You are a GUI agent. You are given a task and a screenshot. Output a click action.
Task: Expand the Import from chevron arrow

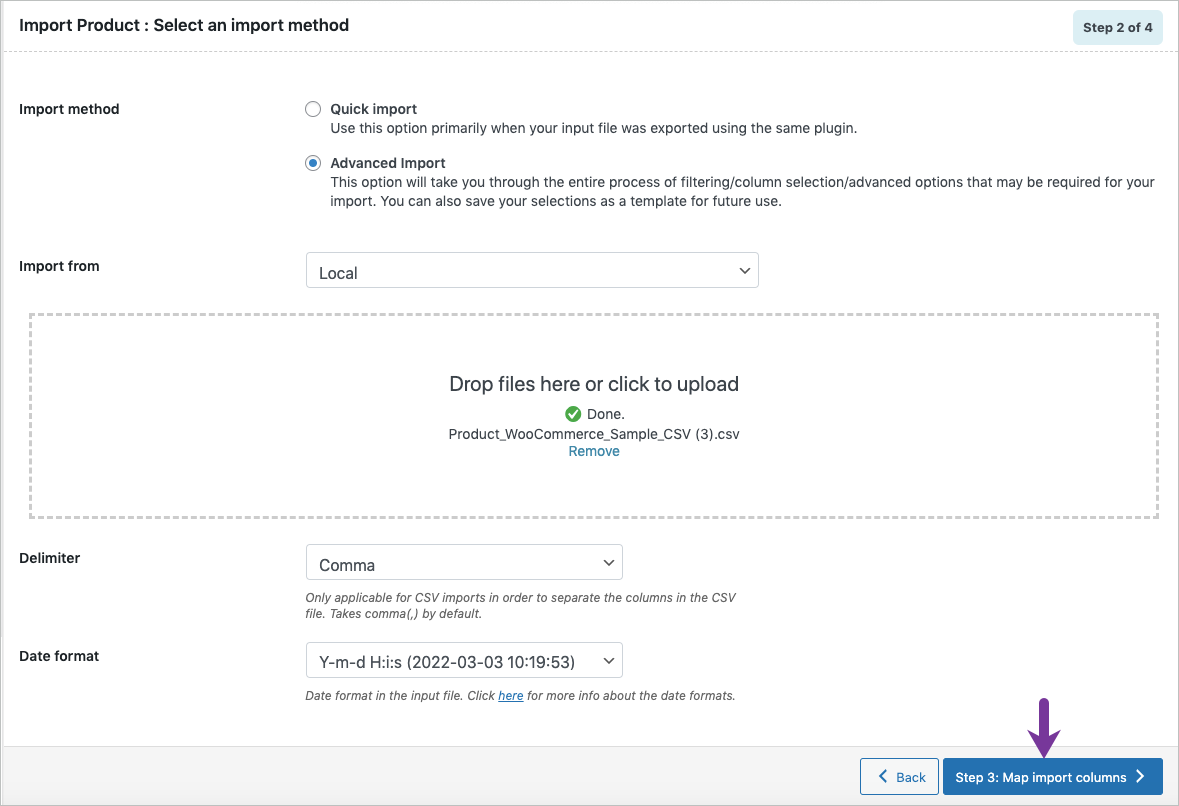pos(744,270)
